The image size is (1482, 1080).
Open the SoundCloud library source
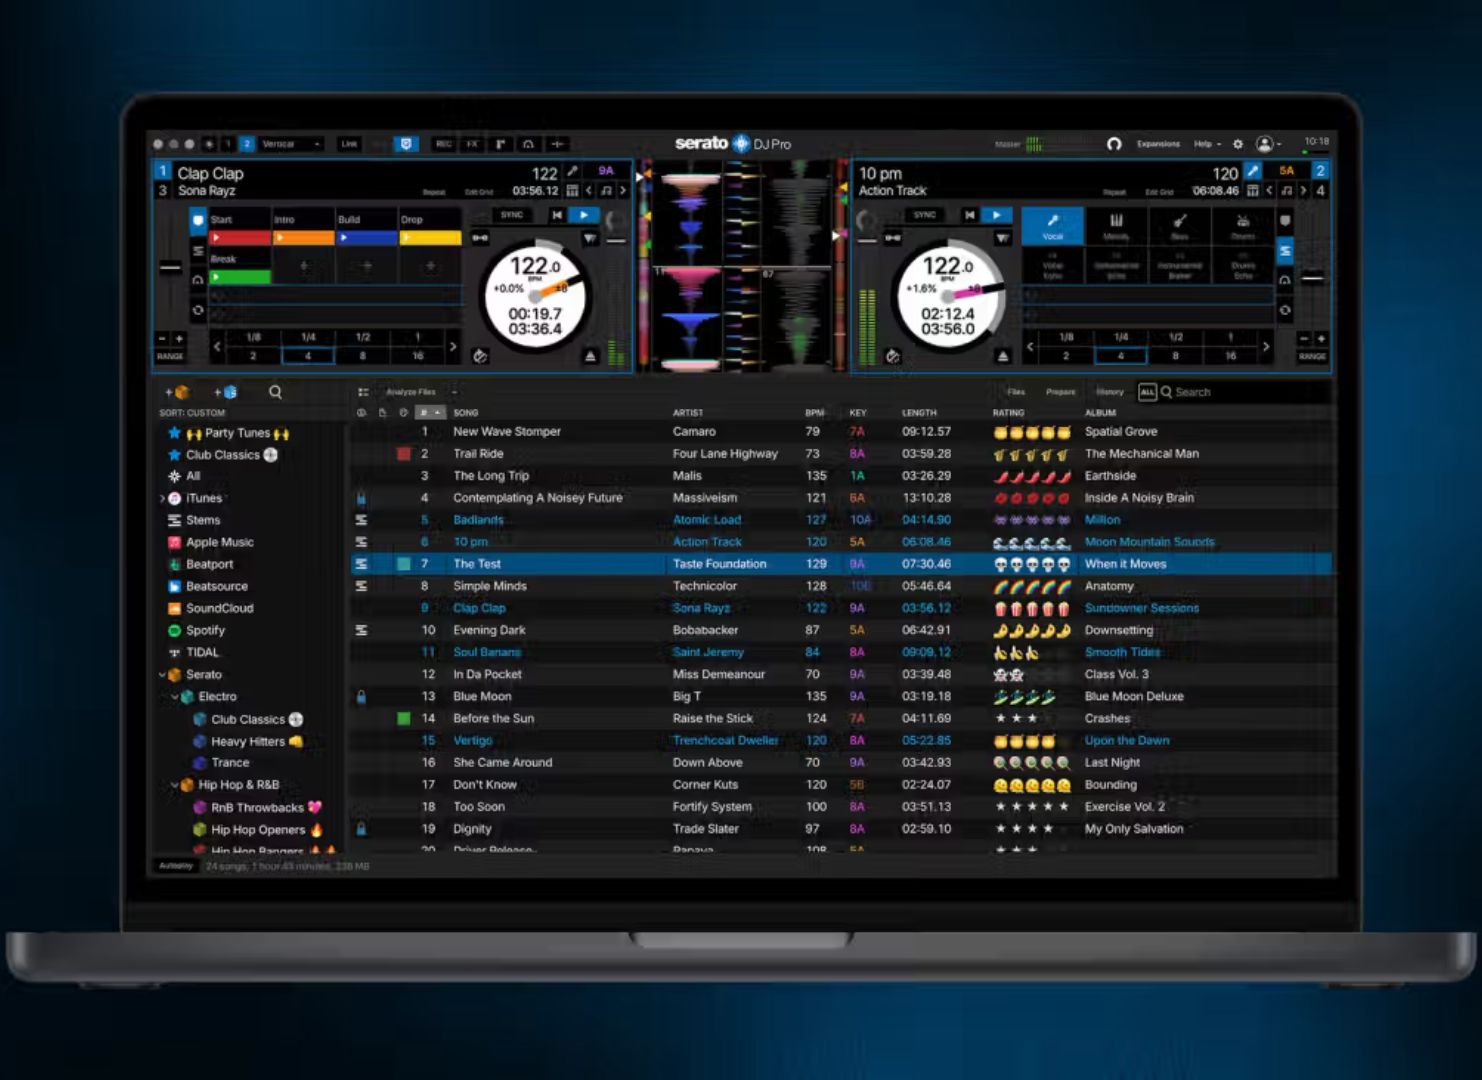click(x=219, y=607)
